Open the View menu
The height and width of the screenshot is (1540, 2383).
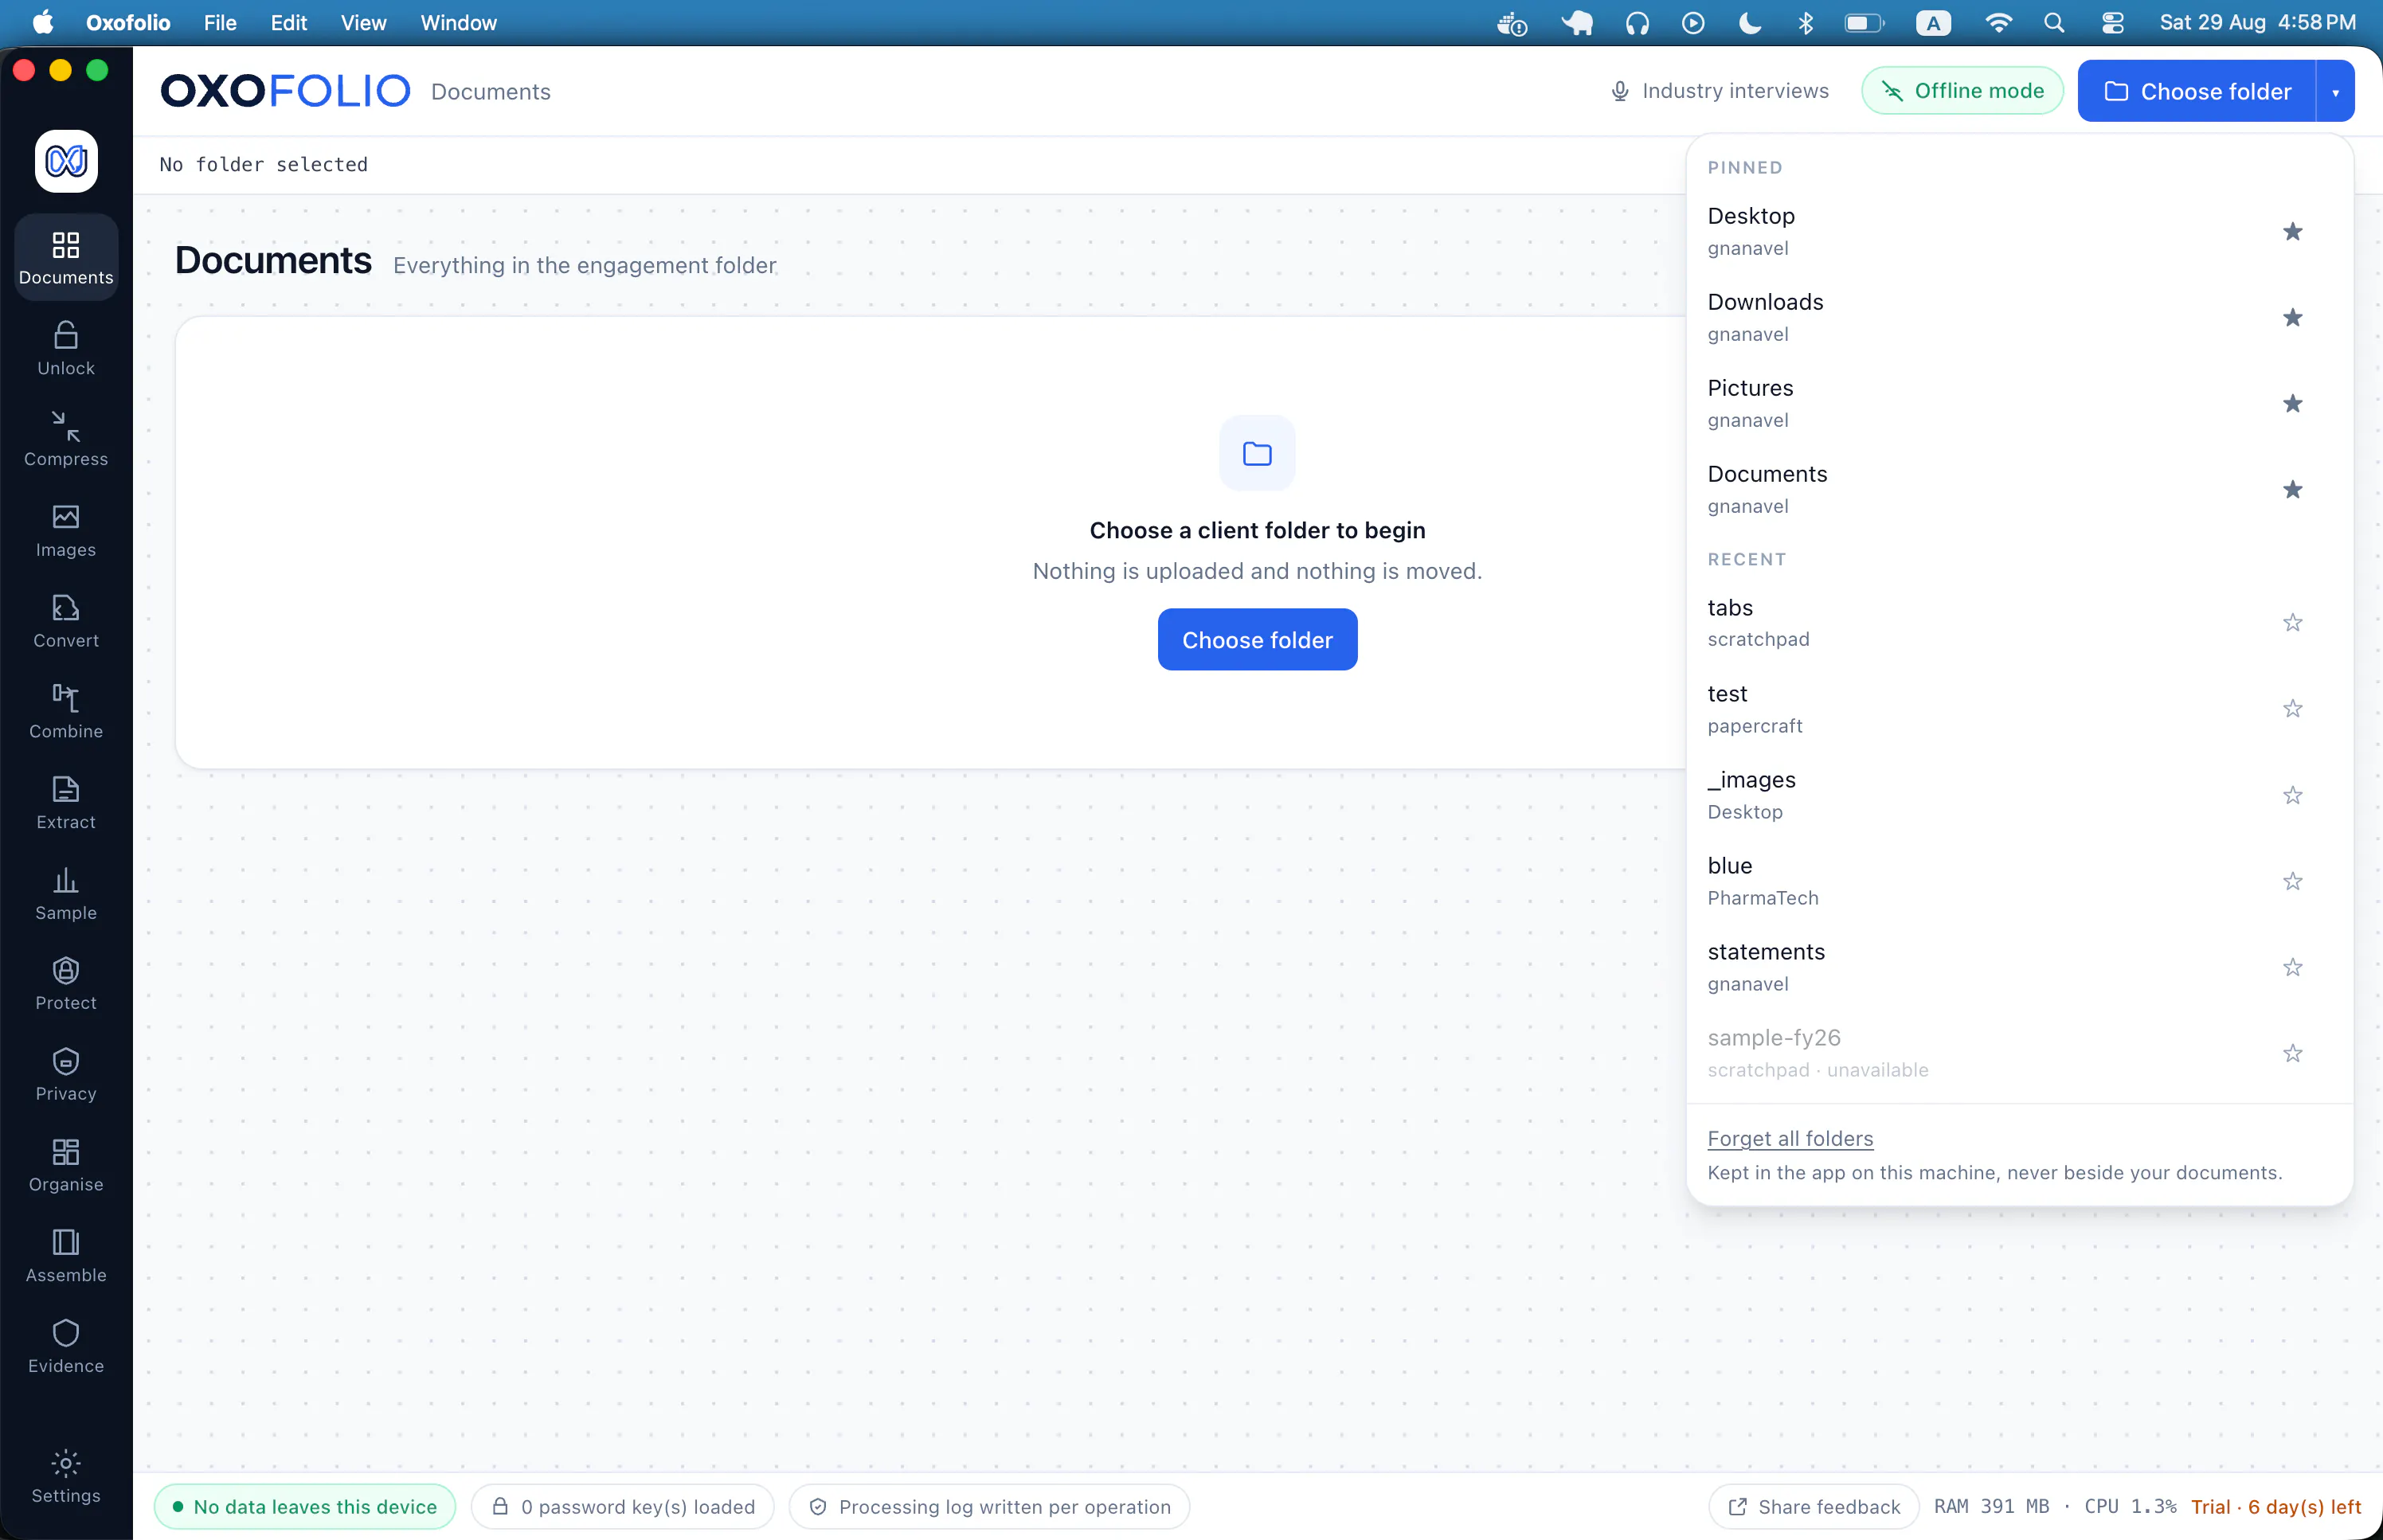pyautogui.click(x=363, y=23)
